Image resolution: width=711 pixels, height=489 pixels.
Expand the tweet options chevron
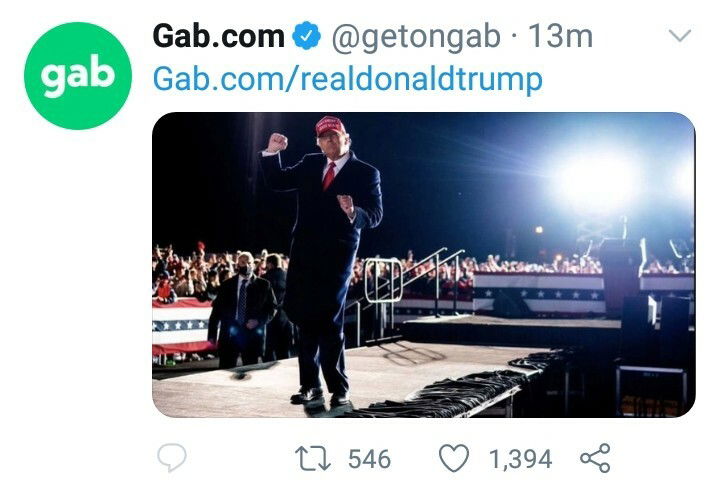click(x=680, y=37)
